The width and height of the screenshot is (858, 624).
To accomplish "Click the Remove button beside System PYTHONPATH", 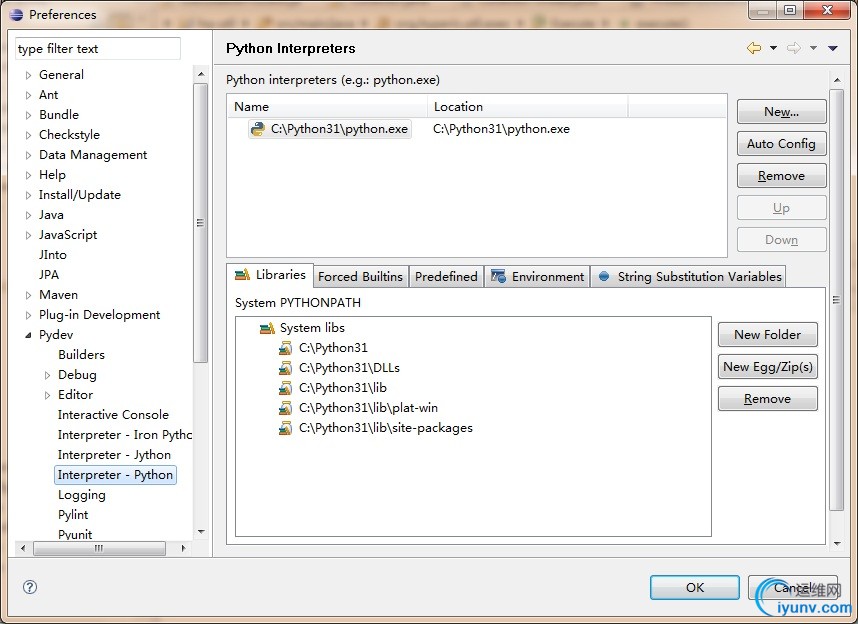I will (x=768, y=399).
